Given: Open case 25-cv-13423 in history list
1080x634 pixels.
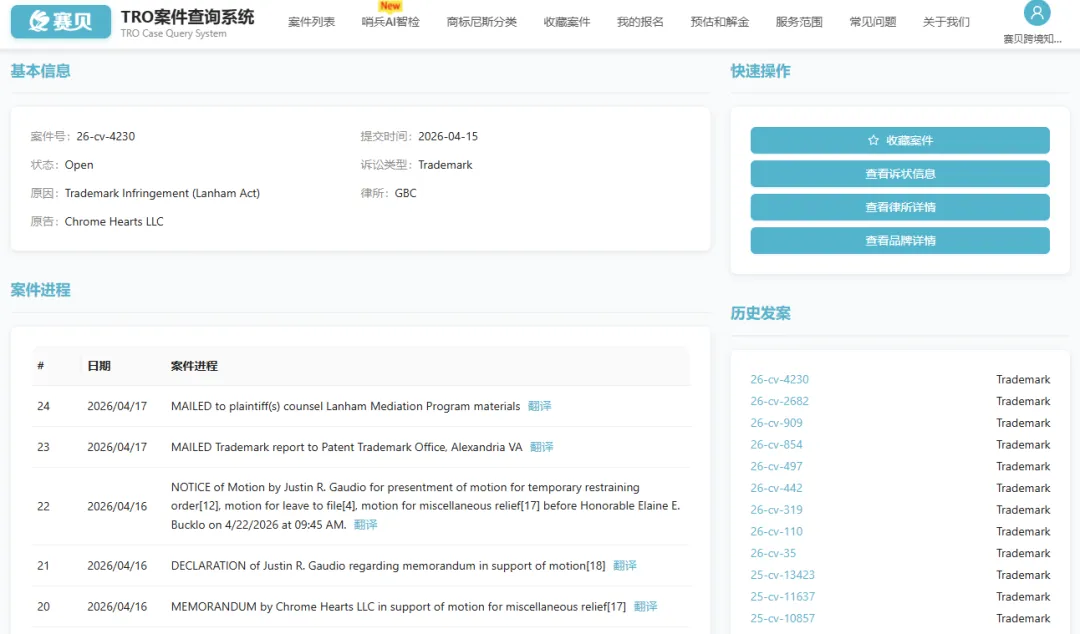Looking at the screenshot, I should [782, 575].
